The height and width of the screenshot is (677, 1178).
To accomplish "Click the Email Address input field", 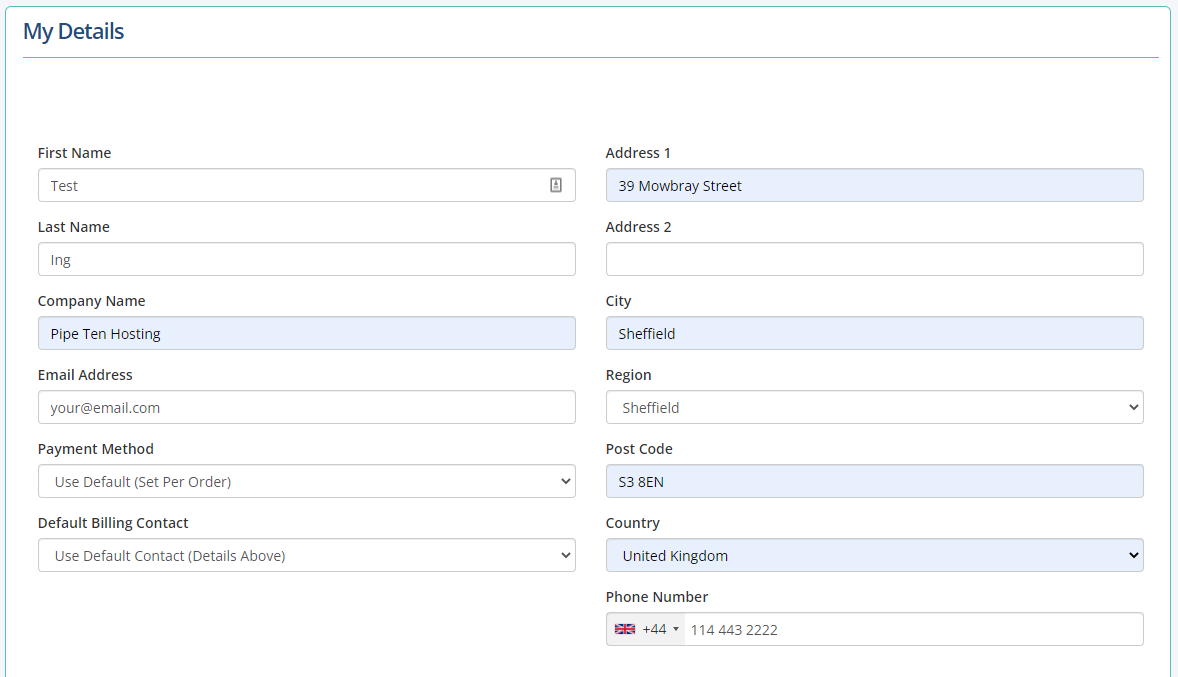I will coord(306,407).
